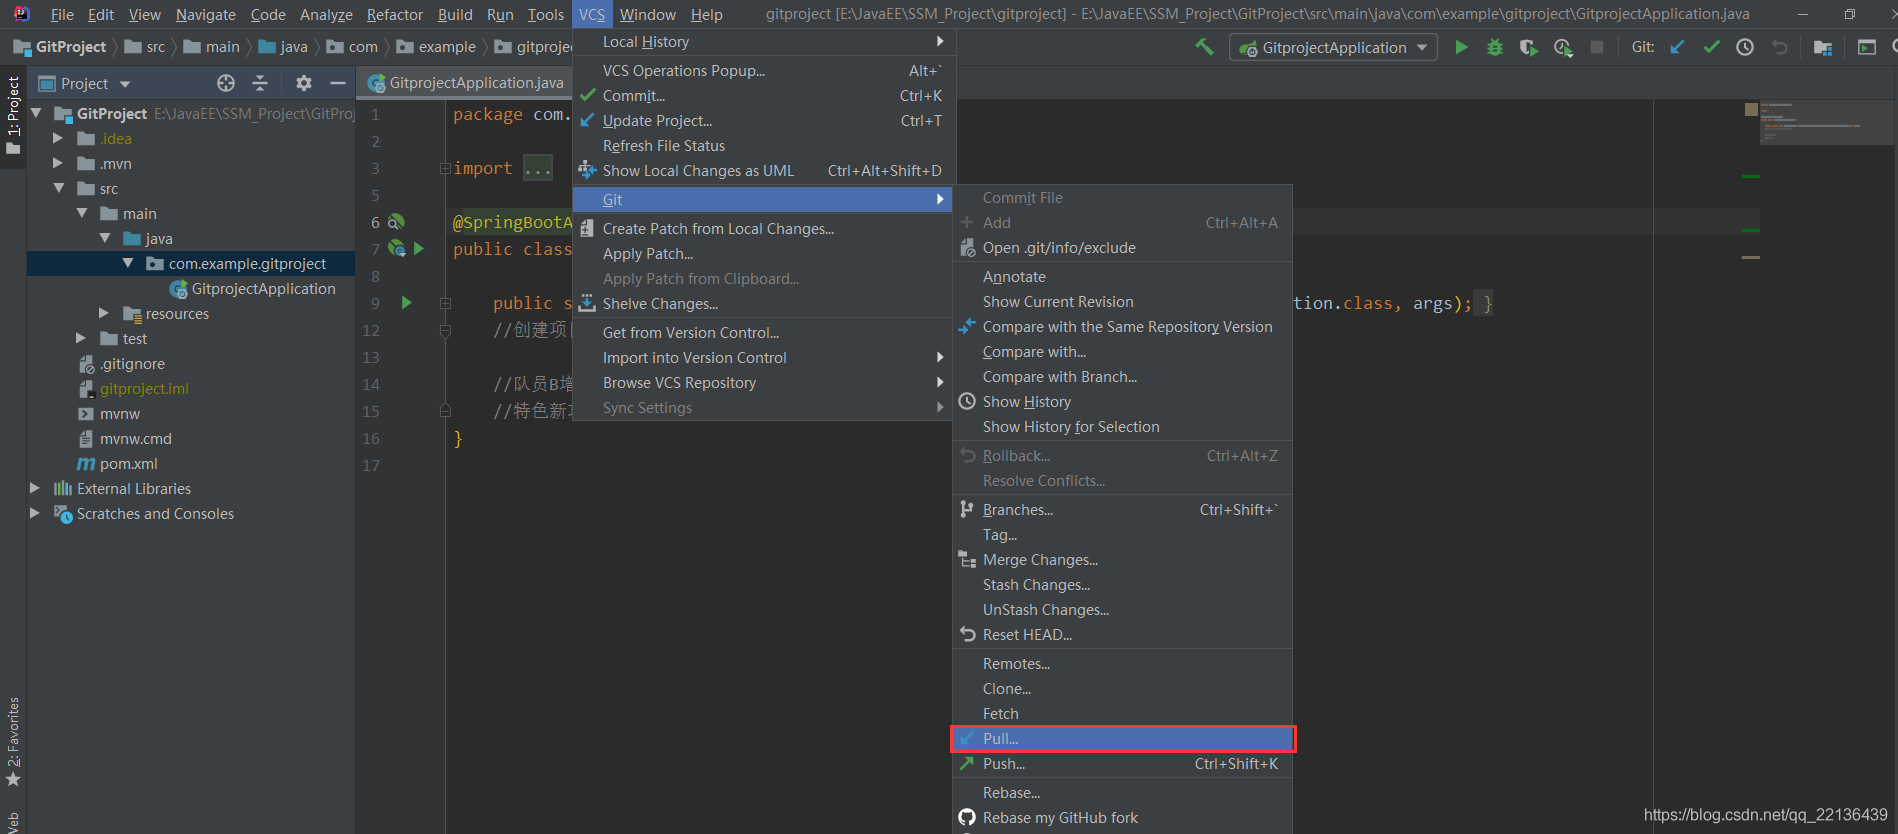The width and height of the screenshot is (1898, 834).
Task: Click the run gutter arrow on line 7
Action: 419,248
